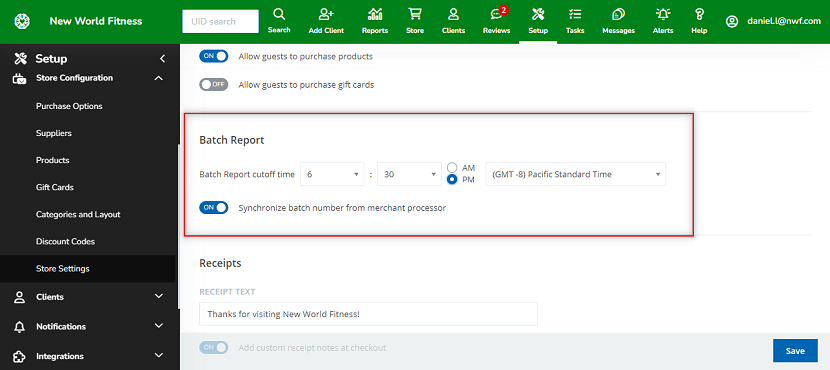The height and width of the screenshot is (370, 830).
Task: Go to Products in sidebar
Action: [52, 160]
